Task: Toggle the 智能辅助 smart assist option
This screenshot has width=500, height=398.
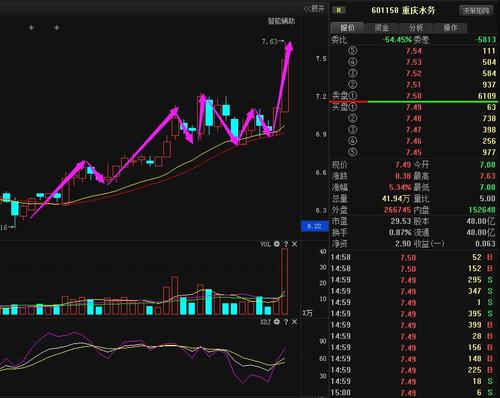Action: 282,21
